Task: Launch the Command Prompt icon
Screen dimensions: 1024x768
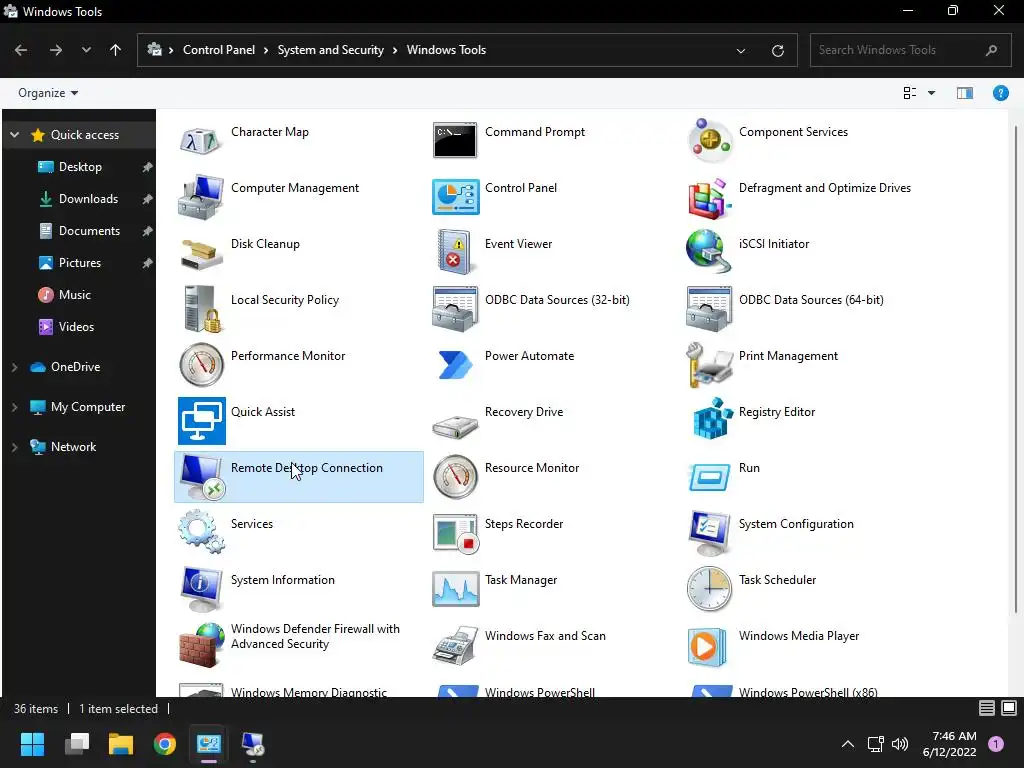Action: [455, 140]
